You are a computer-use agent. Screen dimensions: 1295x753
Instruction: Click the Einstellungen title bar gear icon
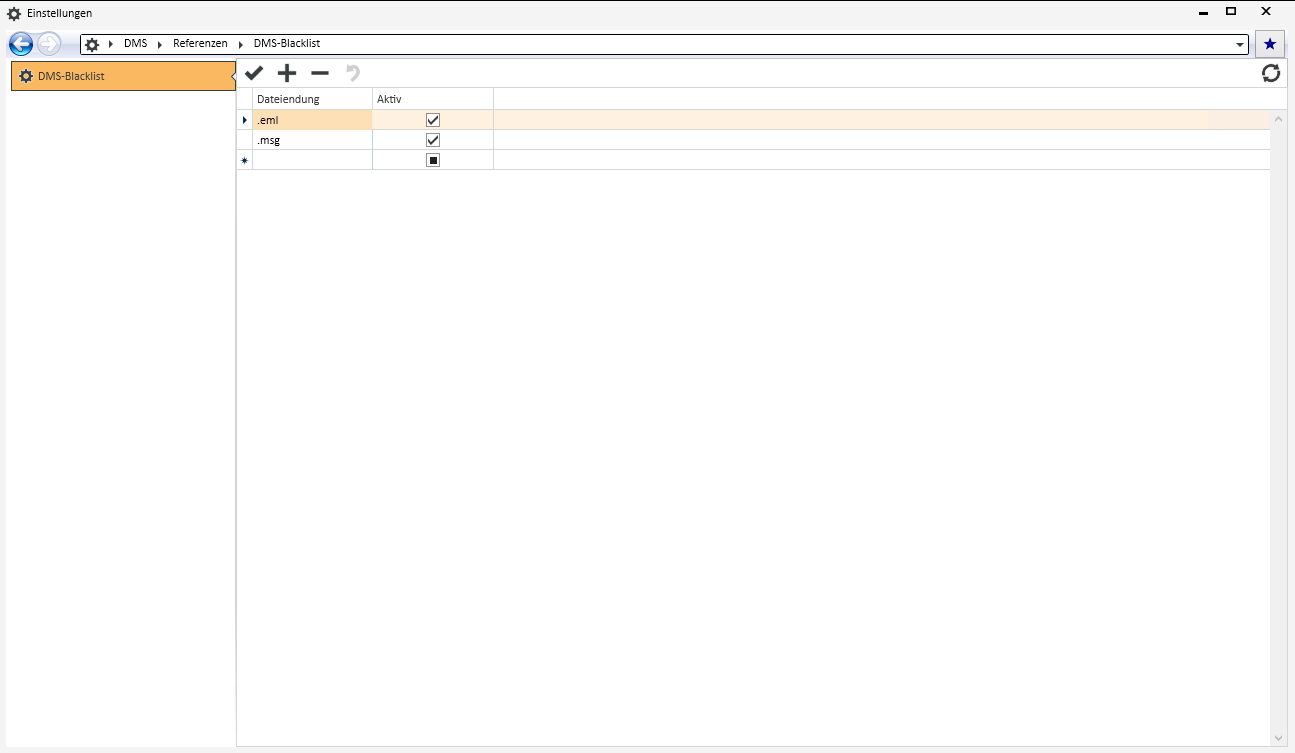click(14, 13)
